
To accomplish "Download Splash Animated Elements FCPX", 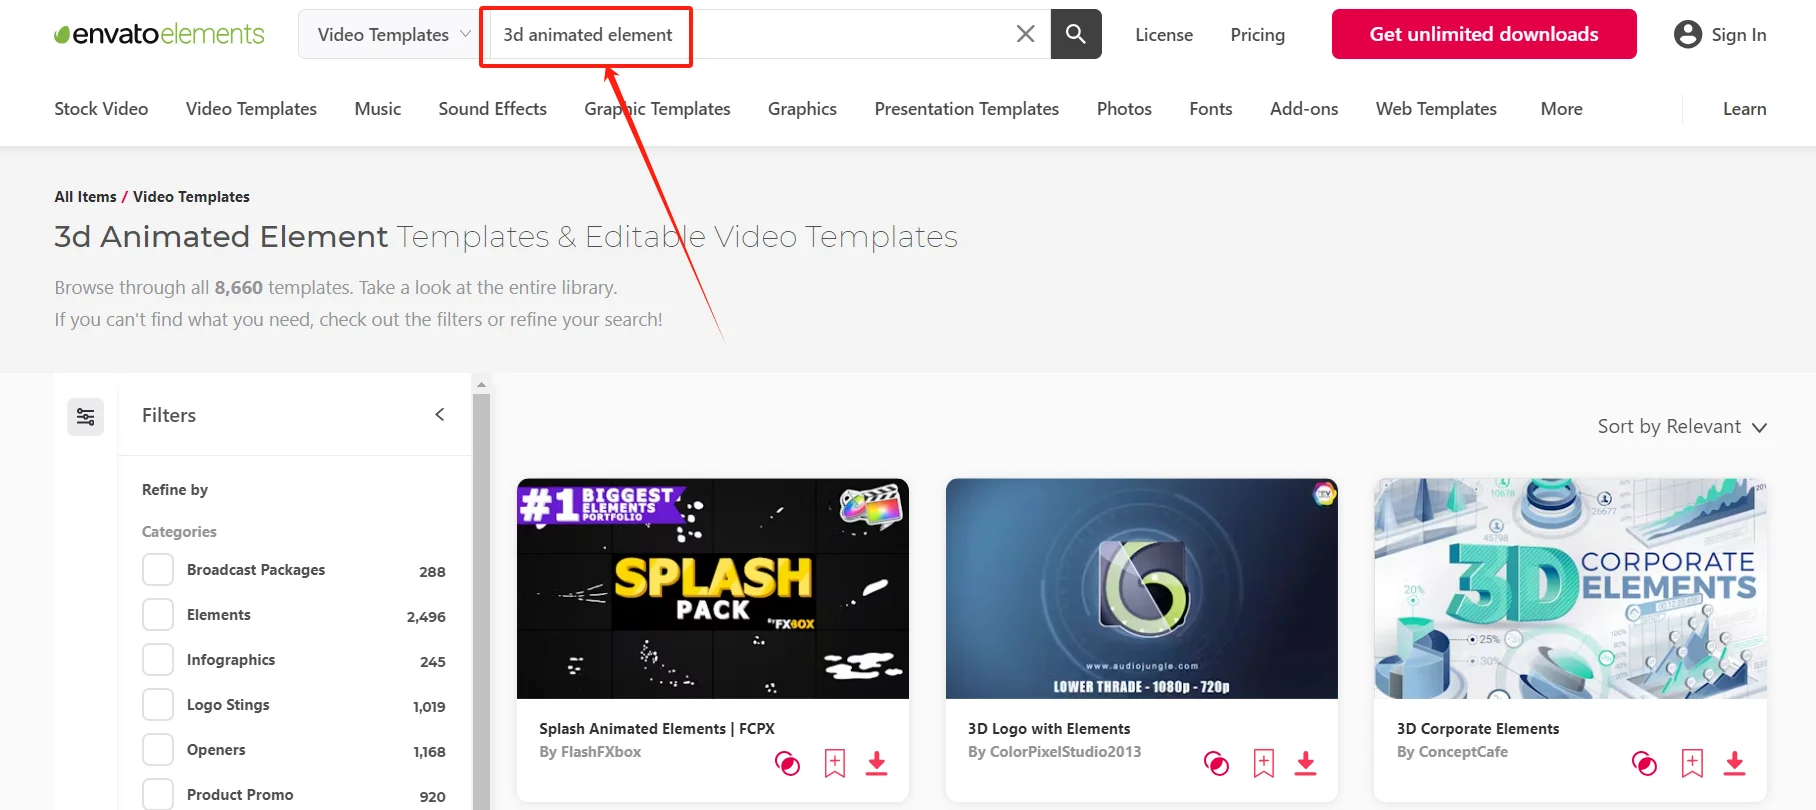I will 877,764.
